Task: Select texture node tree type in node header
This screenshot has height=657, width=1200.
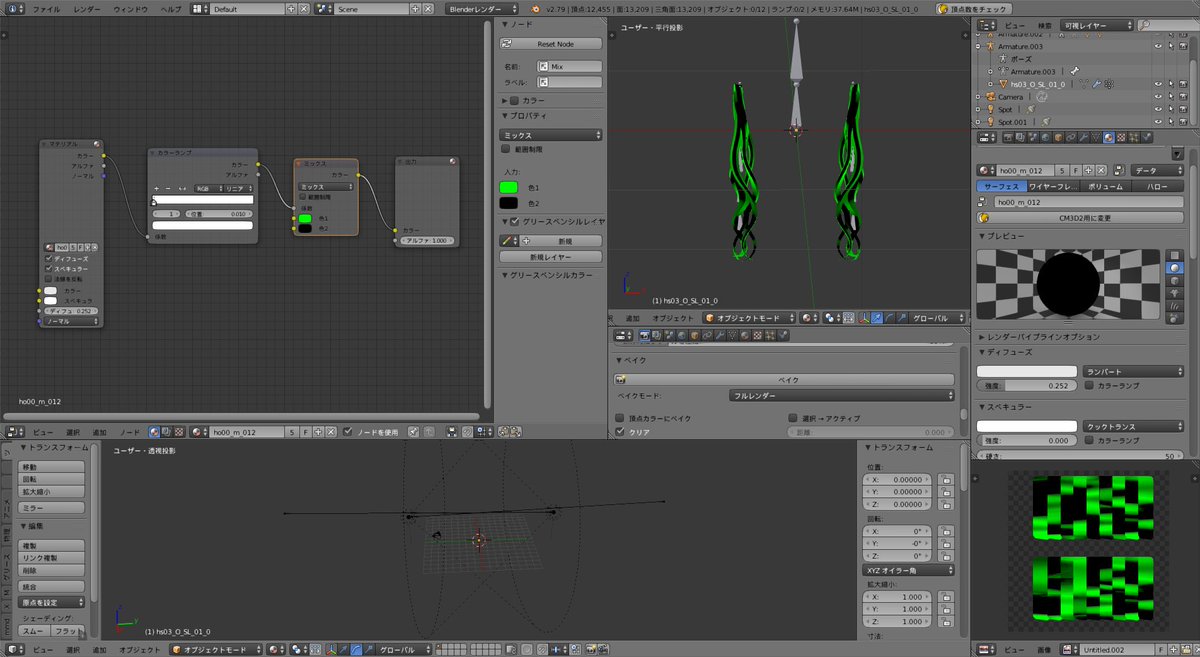Action: pos(179,432)
